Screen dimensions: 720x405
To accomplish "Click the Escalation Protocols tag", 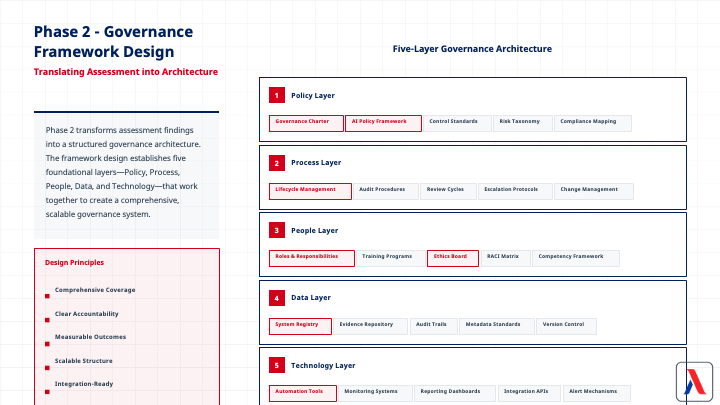I will (512, 190).
